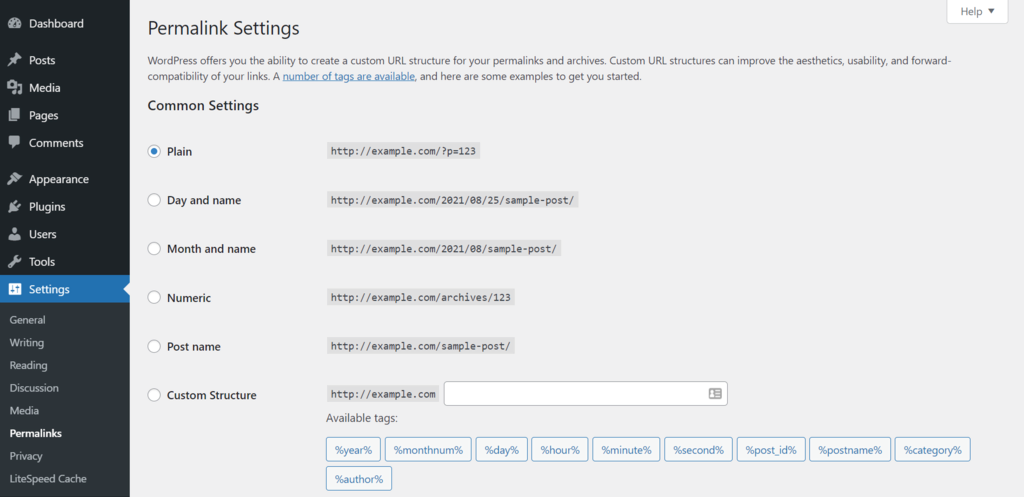The image size is (1024, 497).
Task: Choose the Post name permalink option
Action: tap(154, 346)
